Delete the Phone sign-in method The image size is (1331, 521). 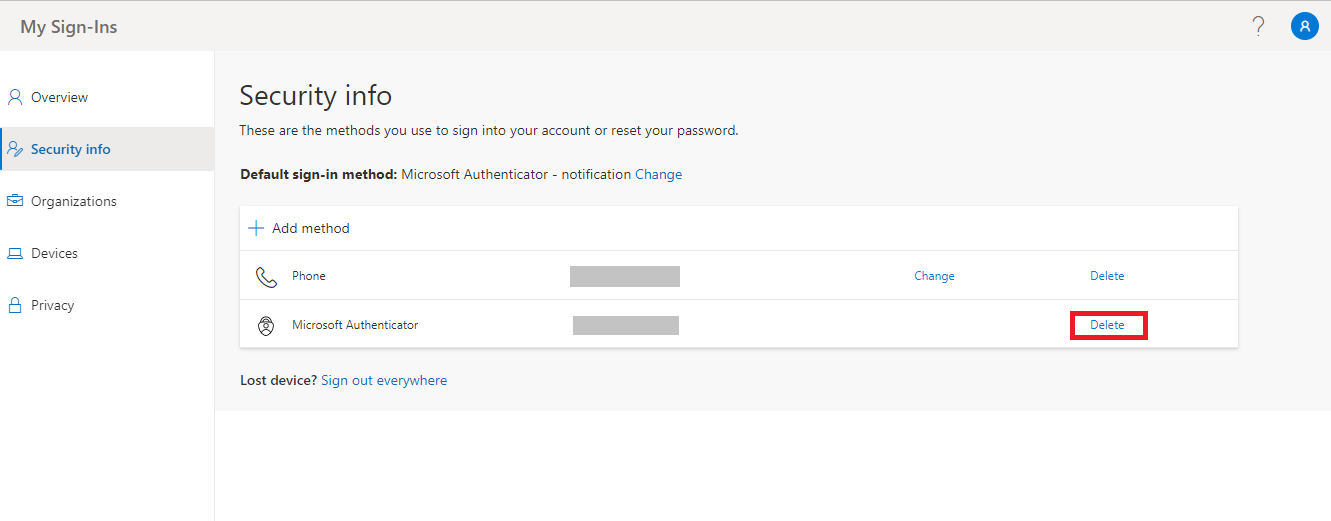[x=1107, y=276]
